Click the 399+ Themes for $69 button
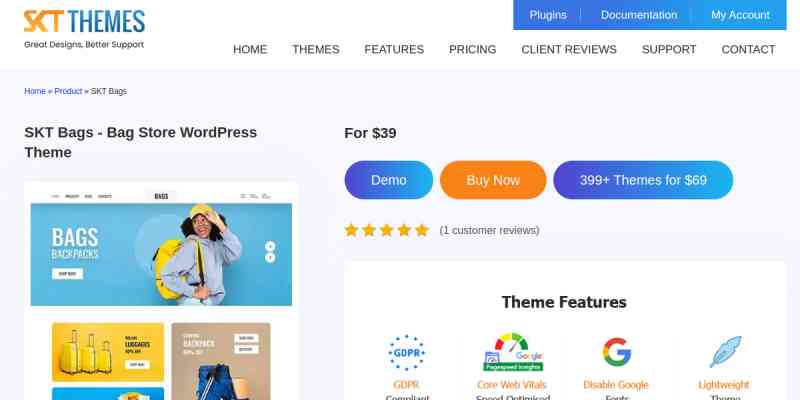The height and width of the screenshot is (400, 800). pyautogui.click(x=643, y=180)
